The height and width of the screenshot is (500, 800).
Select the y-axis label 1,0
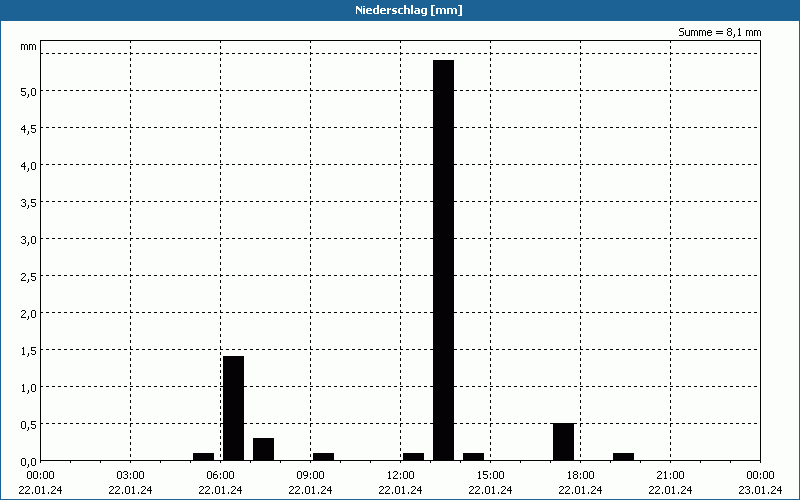click(x=29, y=387)
